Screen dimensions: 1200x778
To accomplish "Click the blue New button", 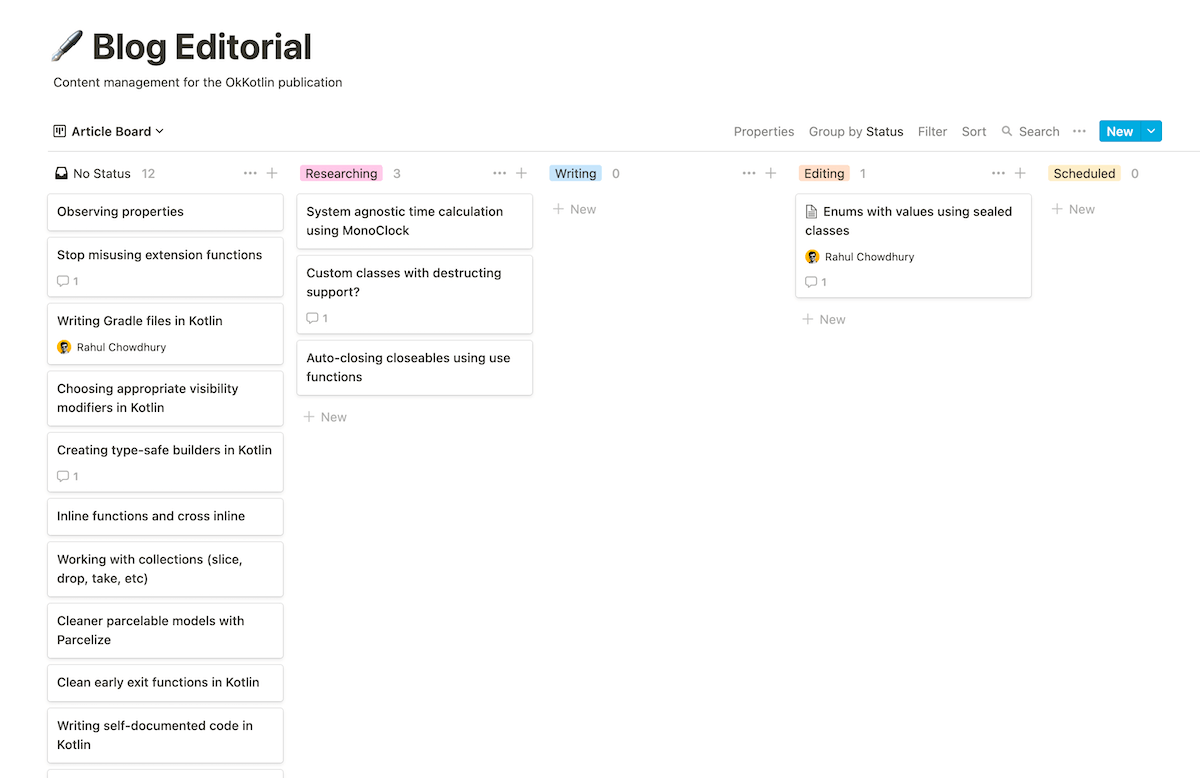I will 1120,130.
